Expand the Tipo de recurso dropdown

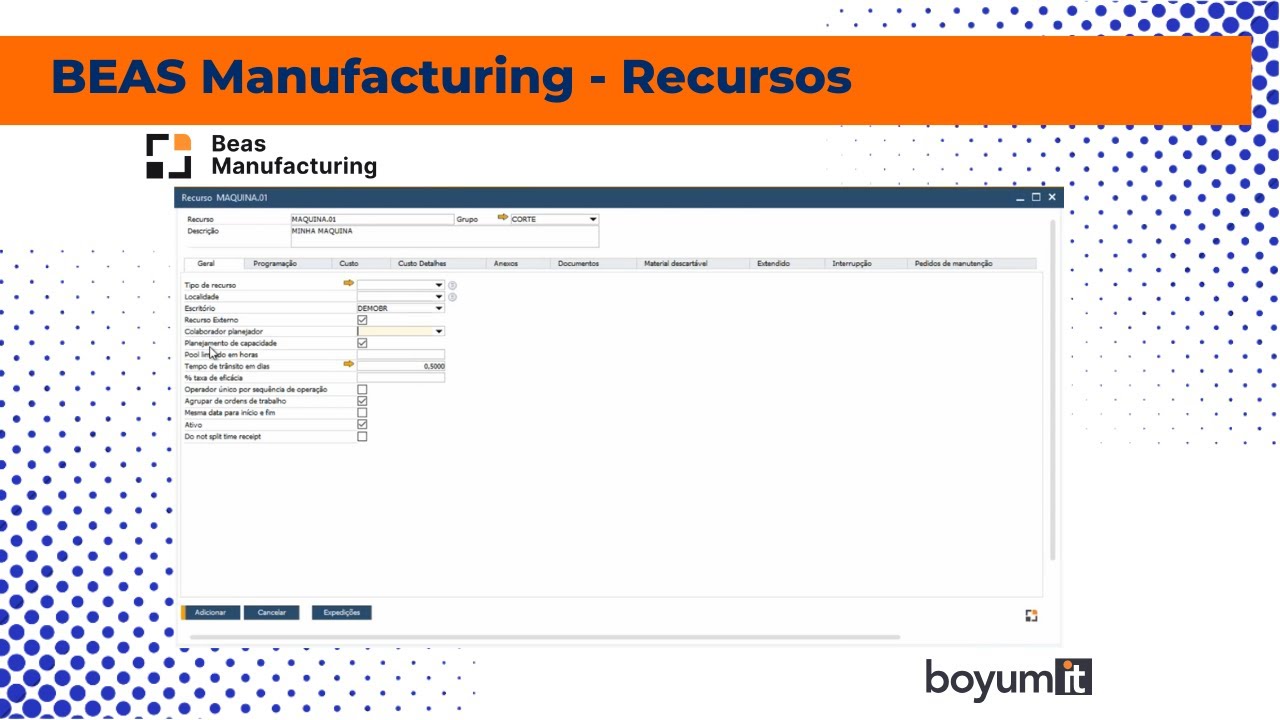(x=438, y=285)
